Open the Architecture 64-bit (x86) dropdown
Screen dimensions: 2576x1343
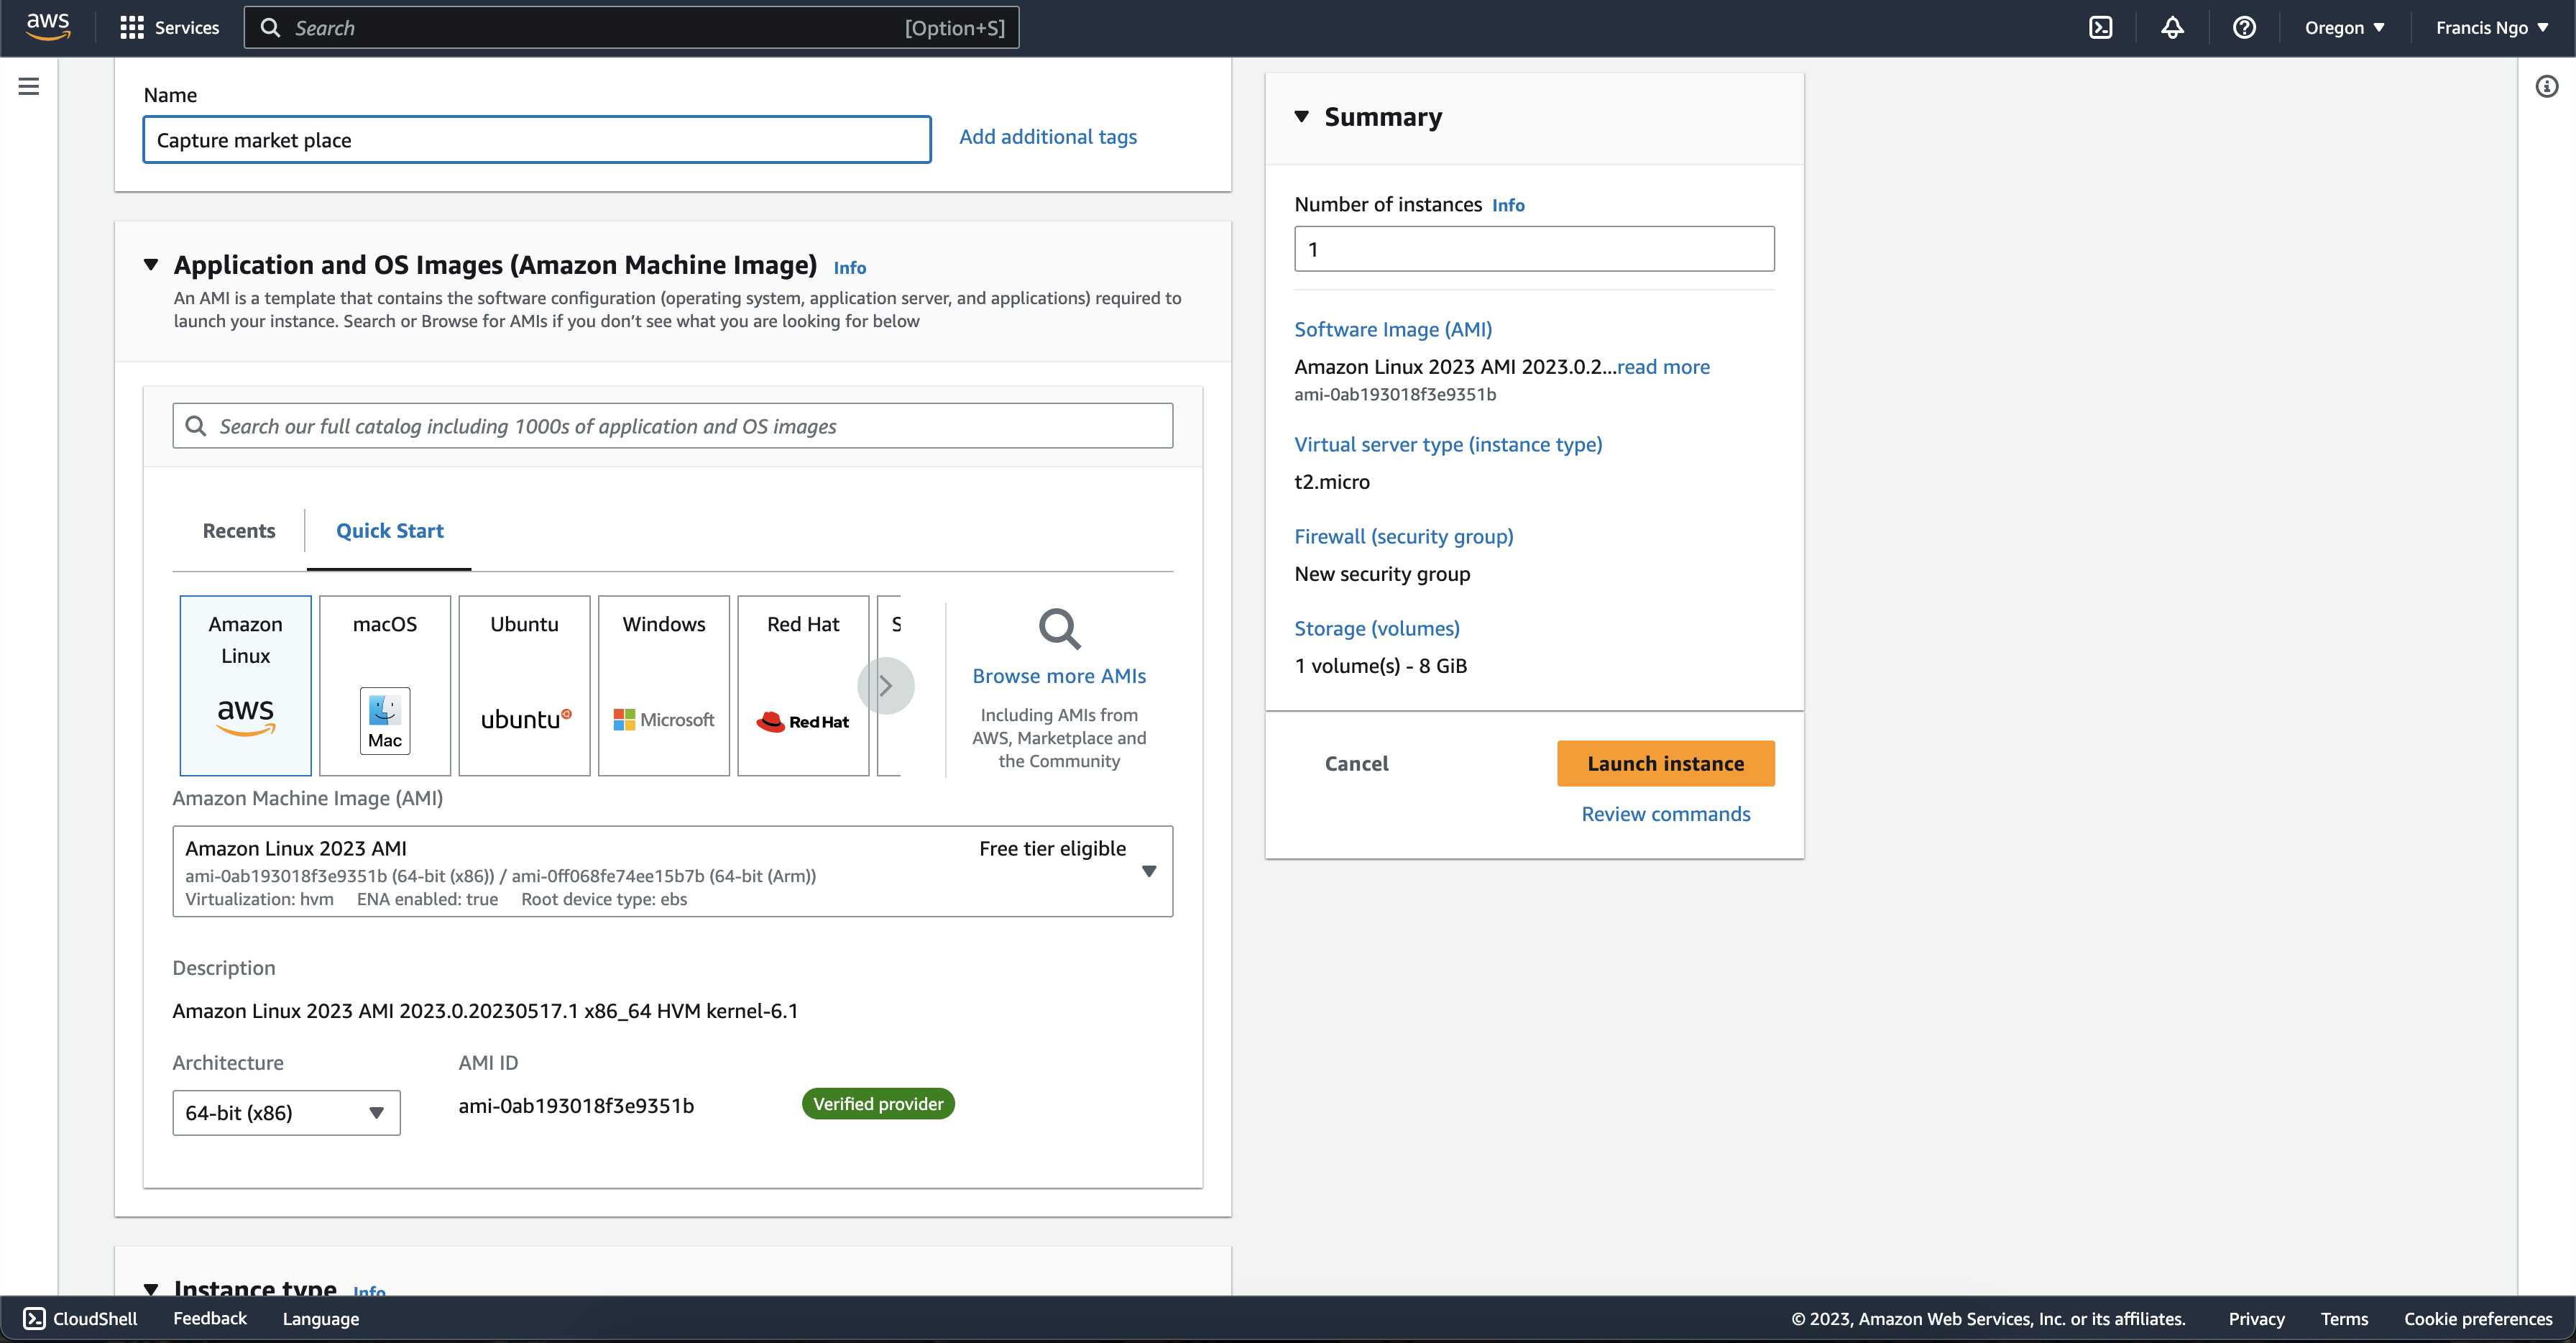coord(286,1113)
